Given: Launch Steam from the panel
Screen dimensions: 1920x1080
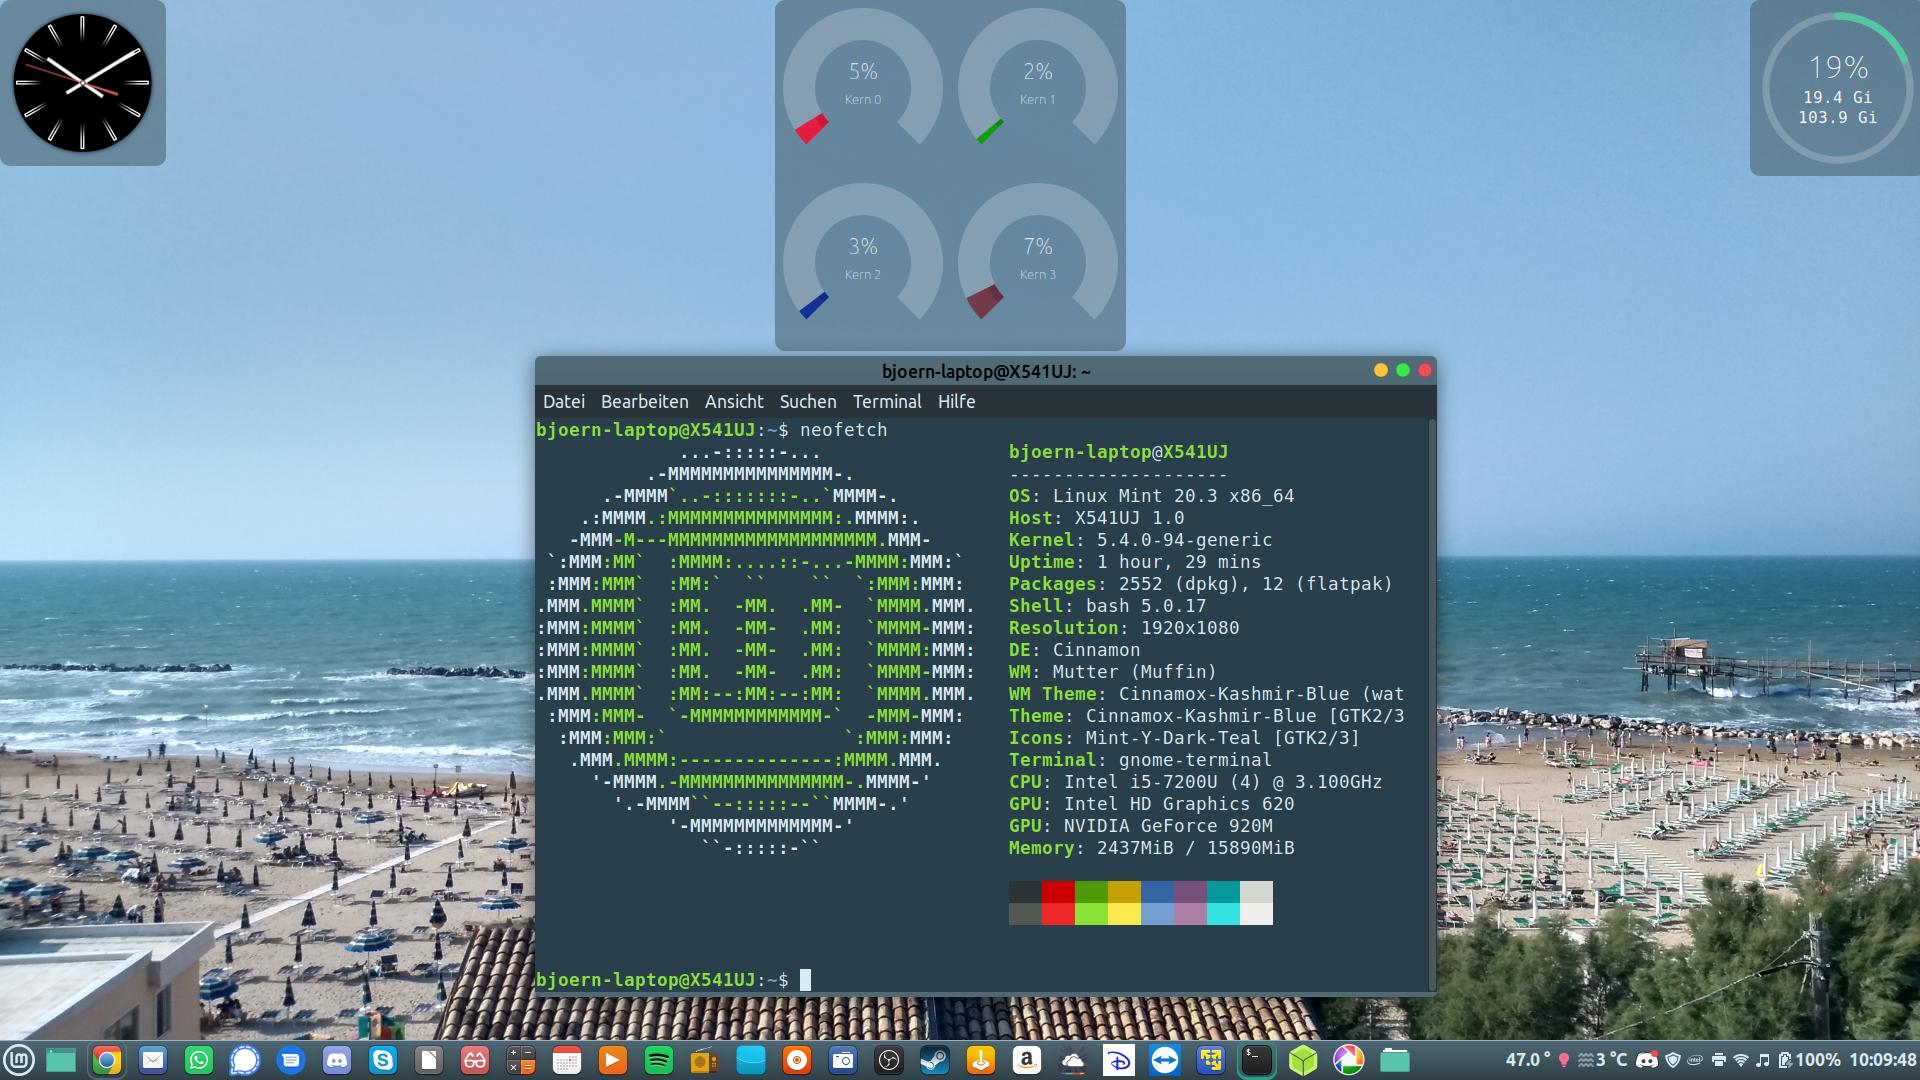Looking at the screenshot, I should (x=935, y=1060).
